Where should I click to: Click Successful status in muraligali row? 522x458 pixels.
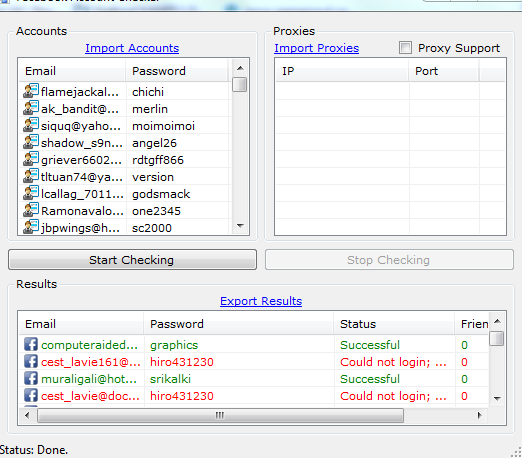370,379
